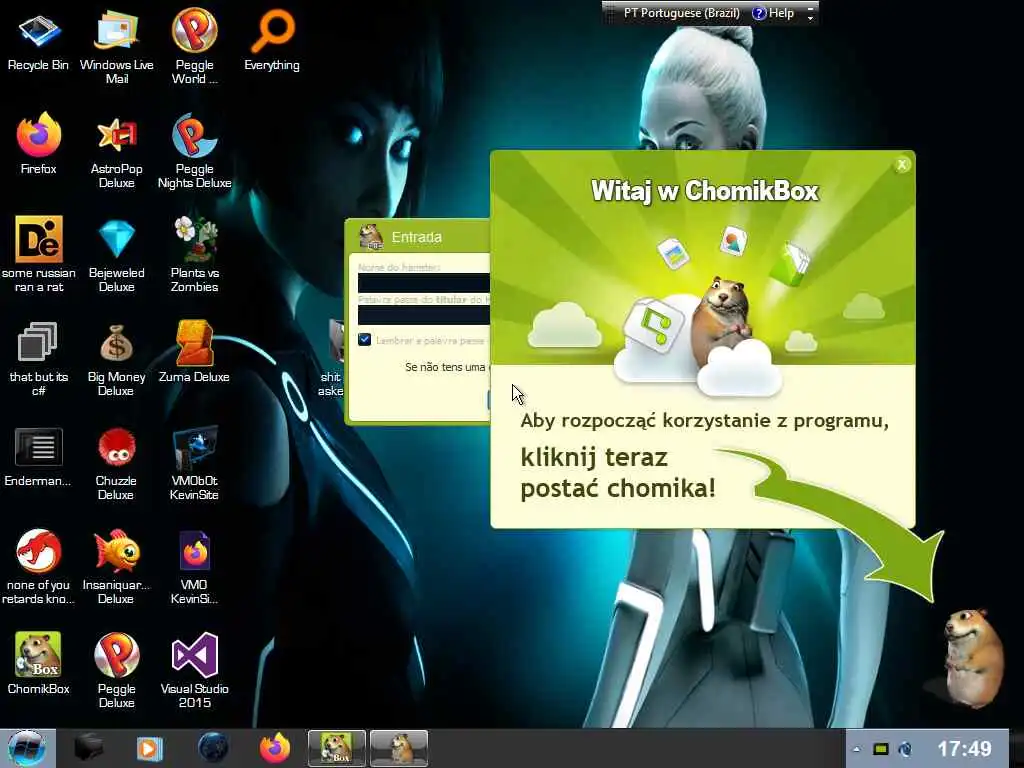
Task: Click Help on the language bar
Action: pyautogui.click(x=773, y=13)
